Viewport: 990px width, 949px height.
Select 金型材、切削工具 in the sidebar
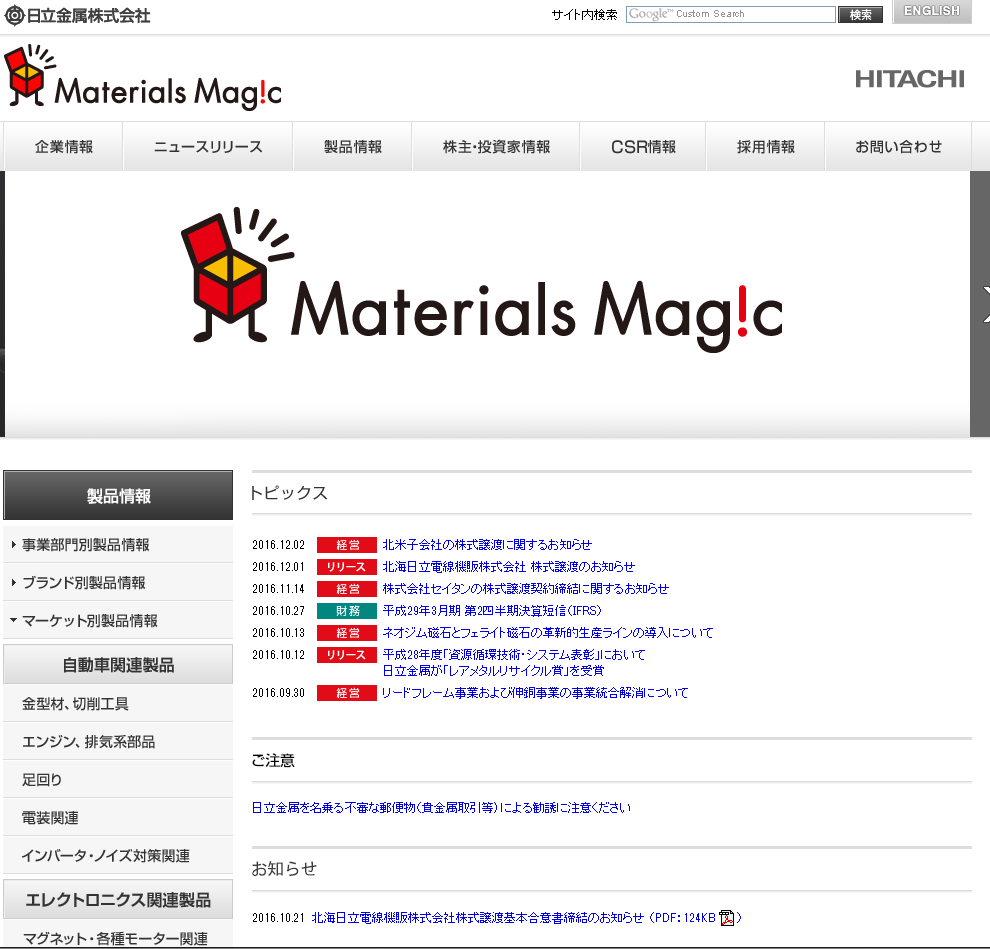click(76, 704)
